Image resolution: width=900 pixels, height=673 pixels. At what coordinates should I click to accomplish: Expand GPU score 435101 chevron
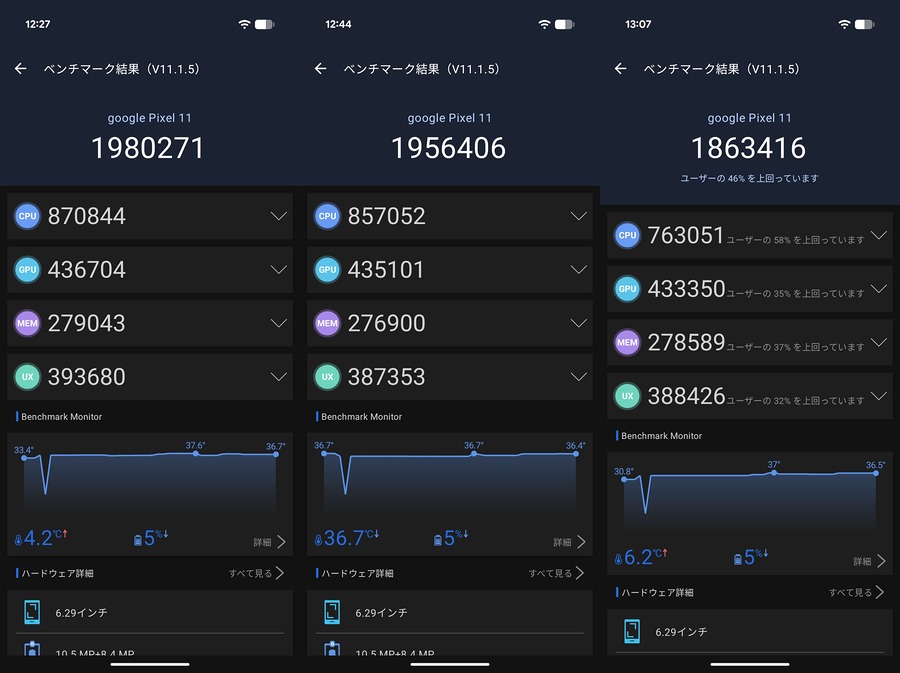tap(579, 270)
